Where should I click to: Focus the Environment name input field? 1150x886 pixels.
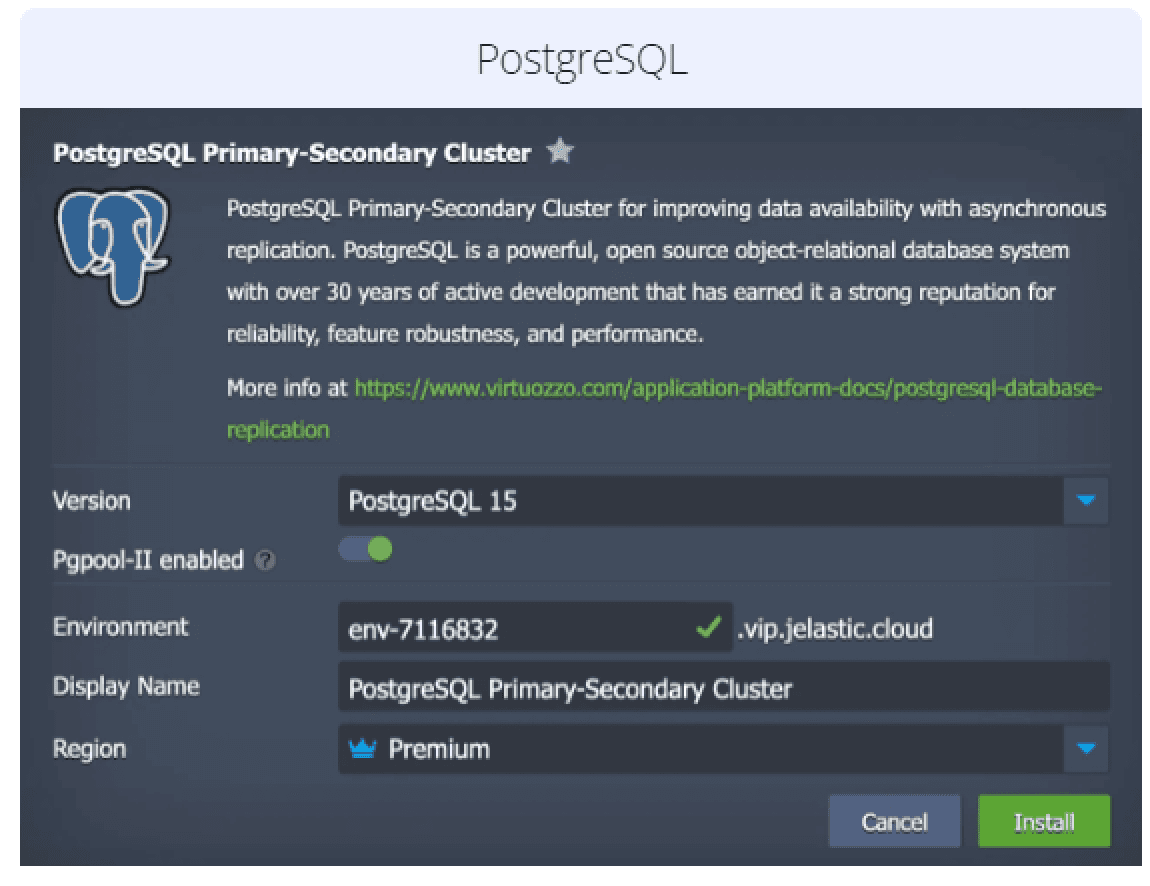(515, 629)
